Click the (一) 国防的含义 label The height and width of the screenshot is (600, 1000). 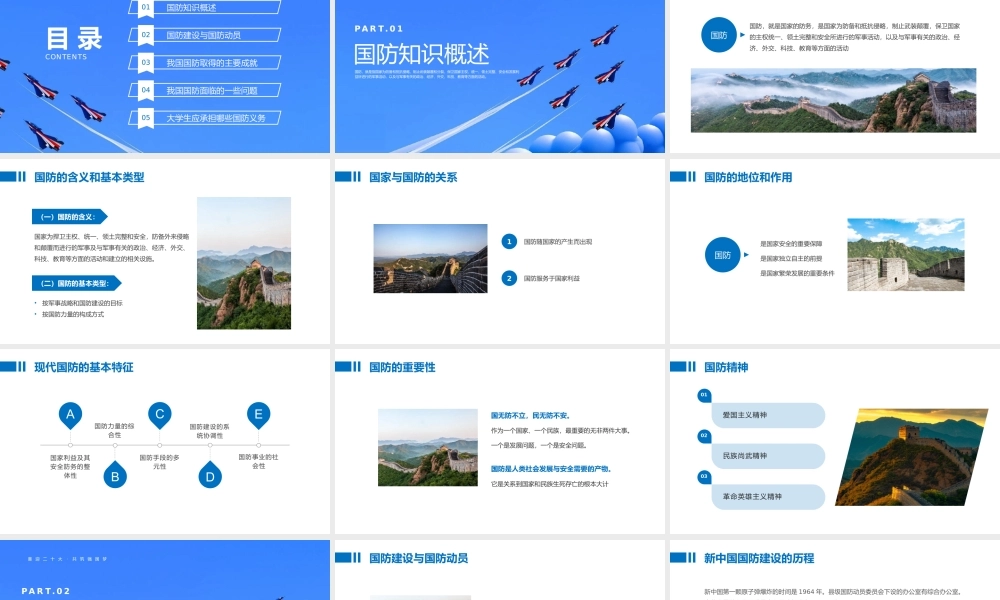(70, 217)
